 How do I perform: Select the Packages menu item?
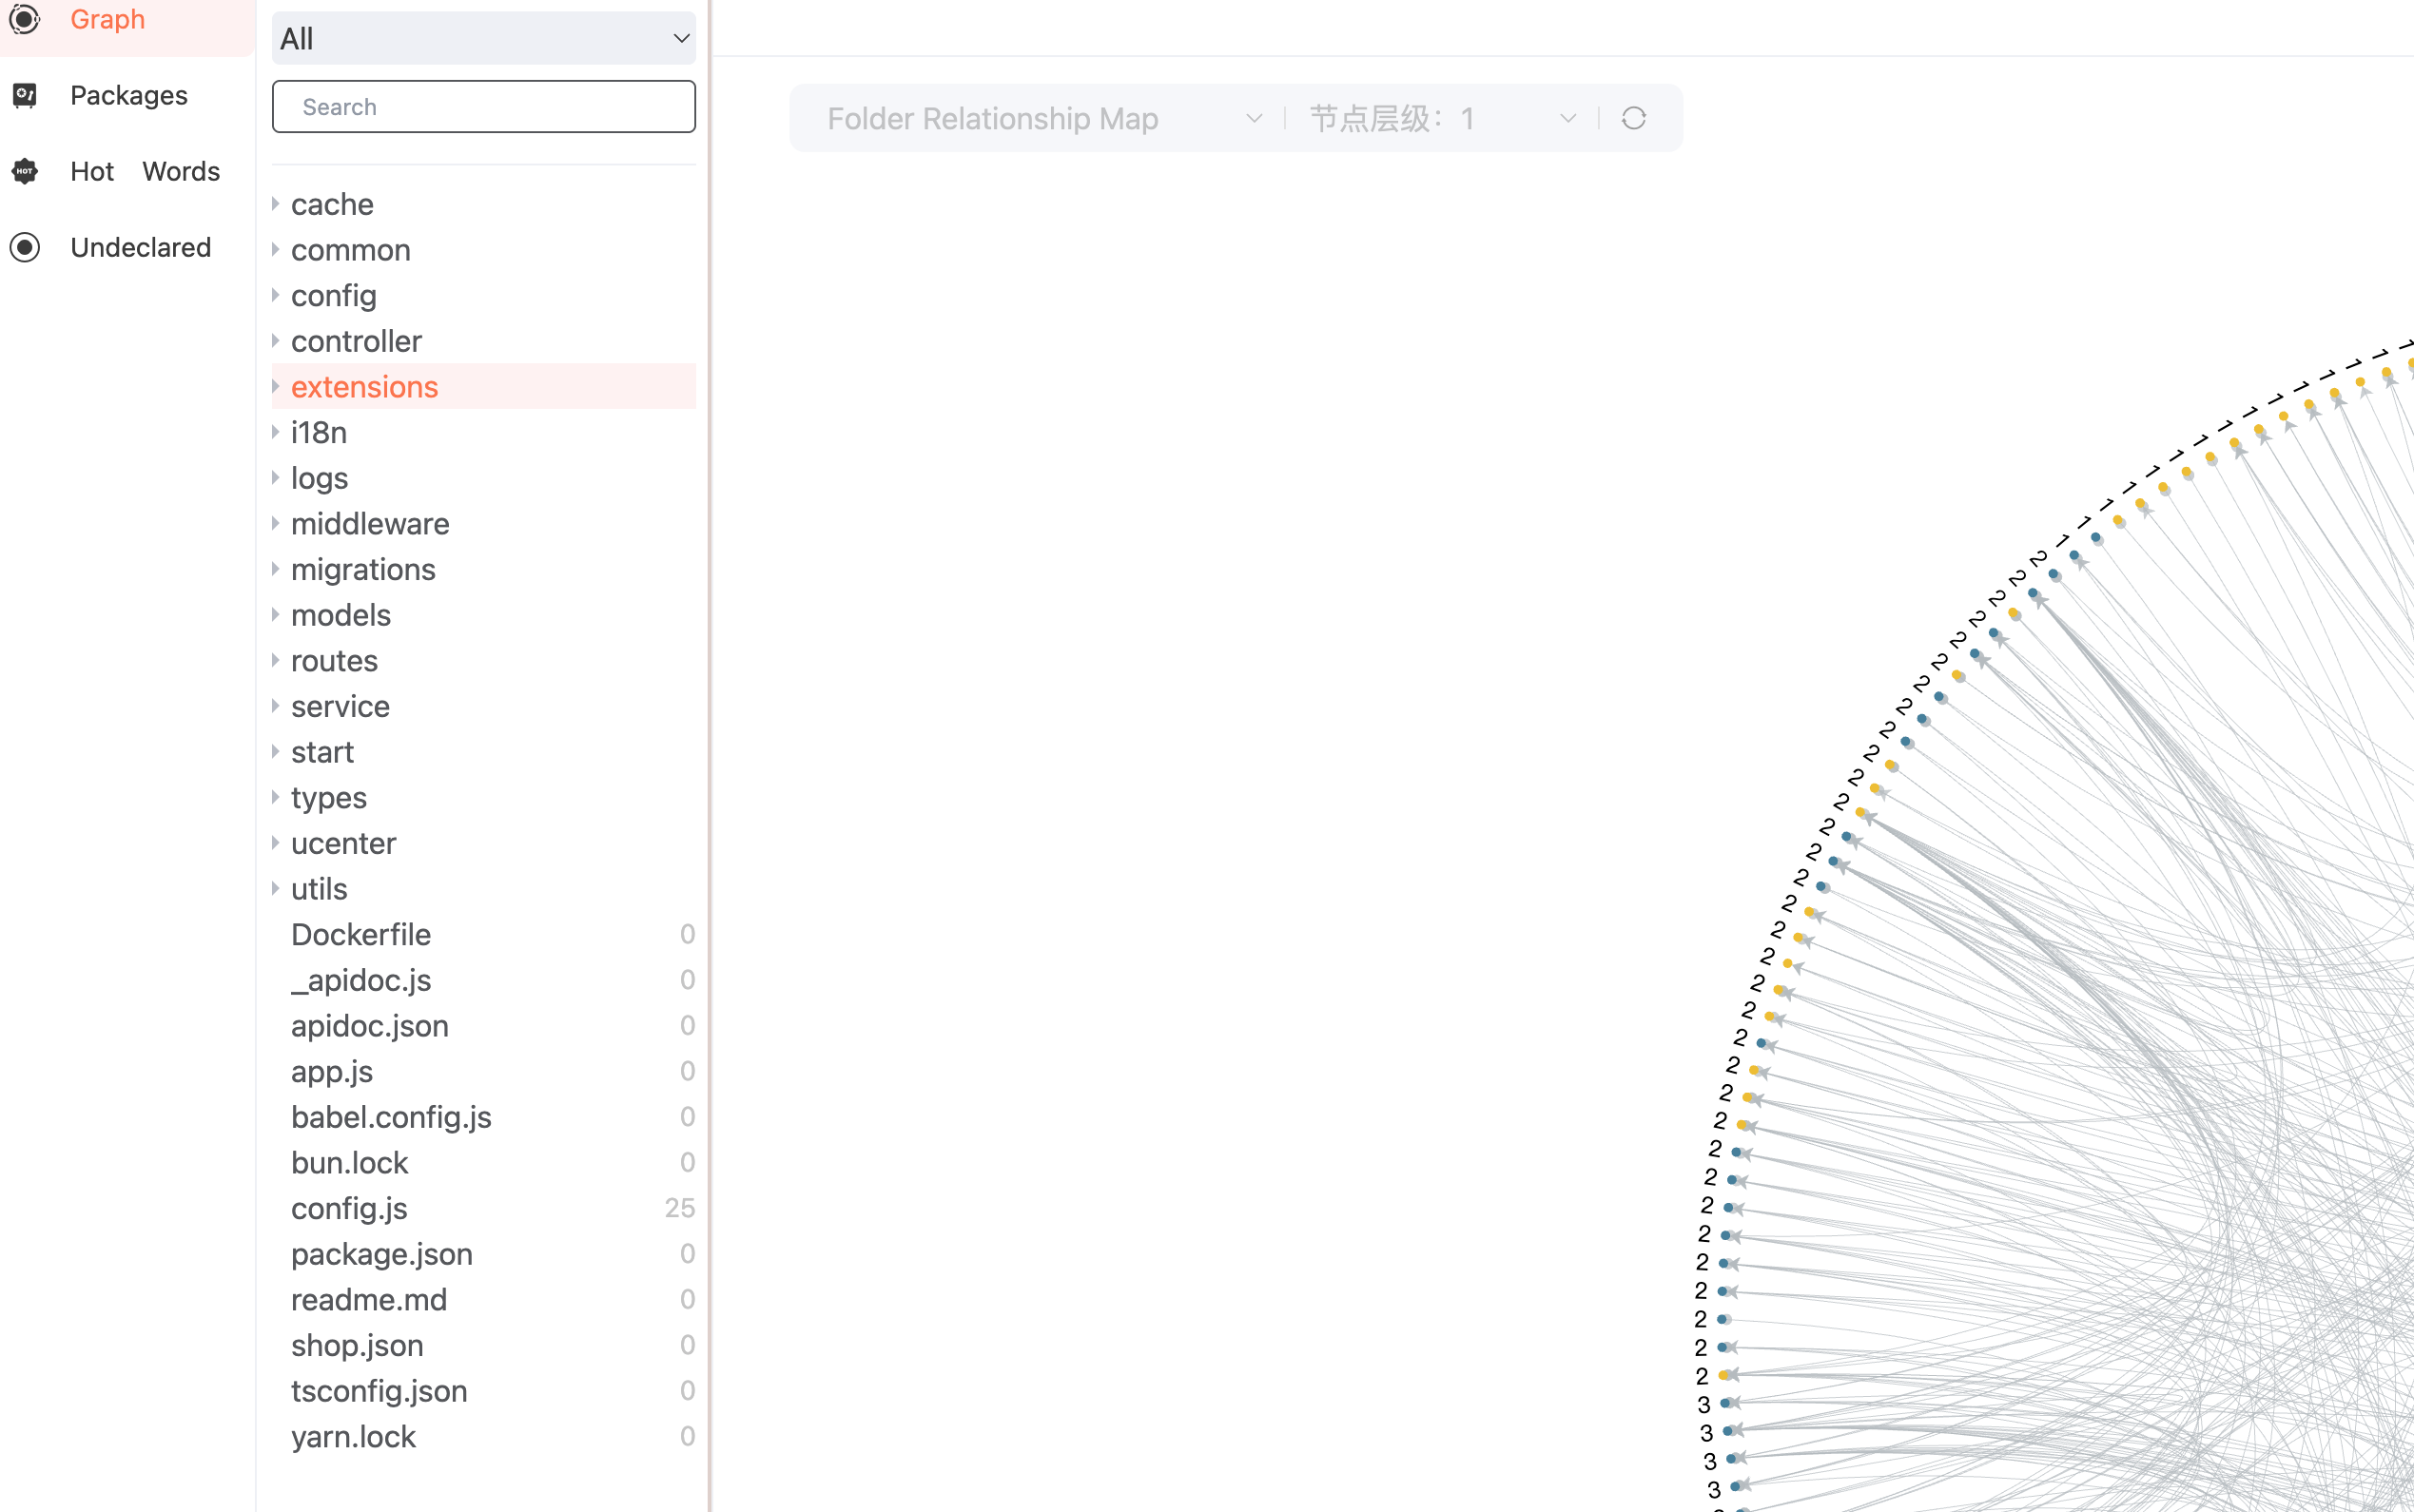[x=129, y=95]
